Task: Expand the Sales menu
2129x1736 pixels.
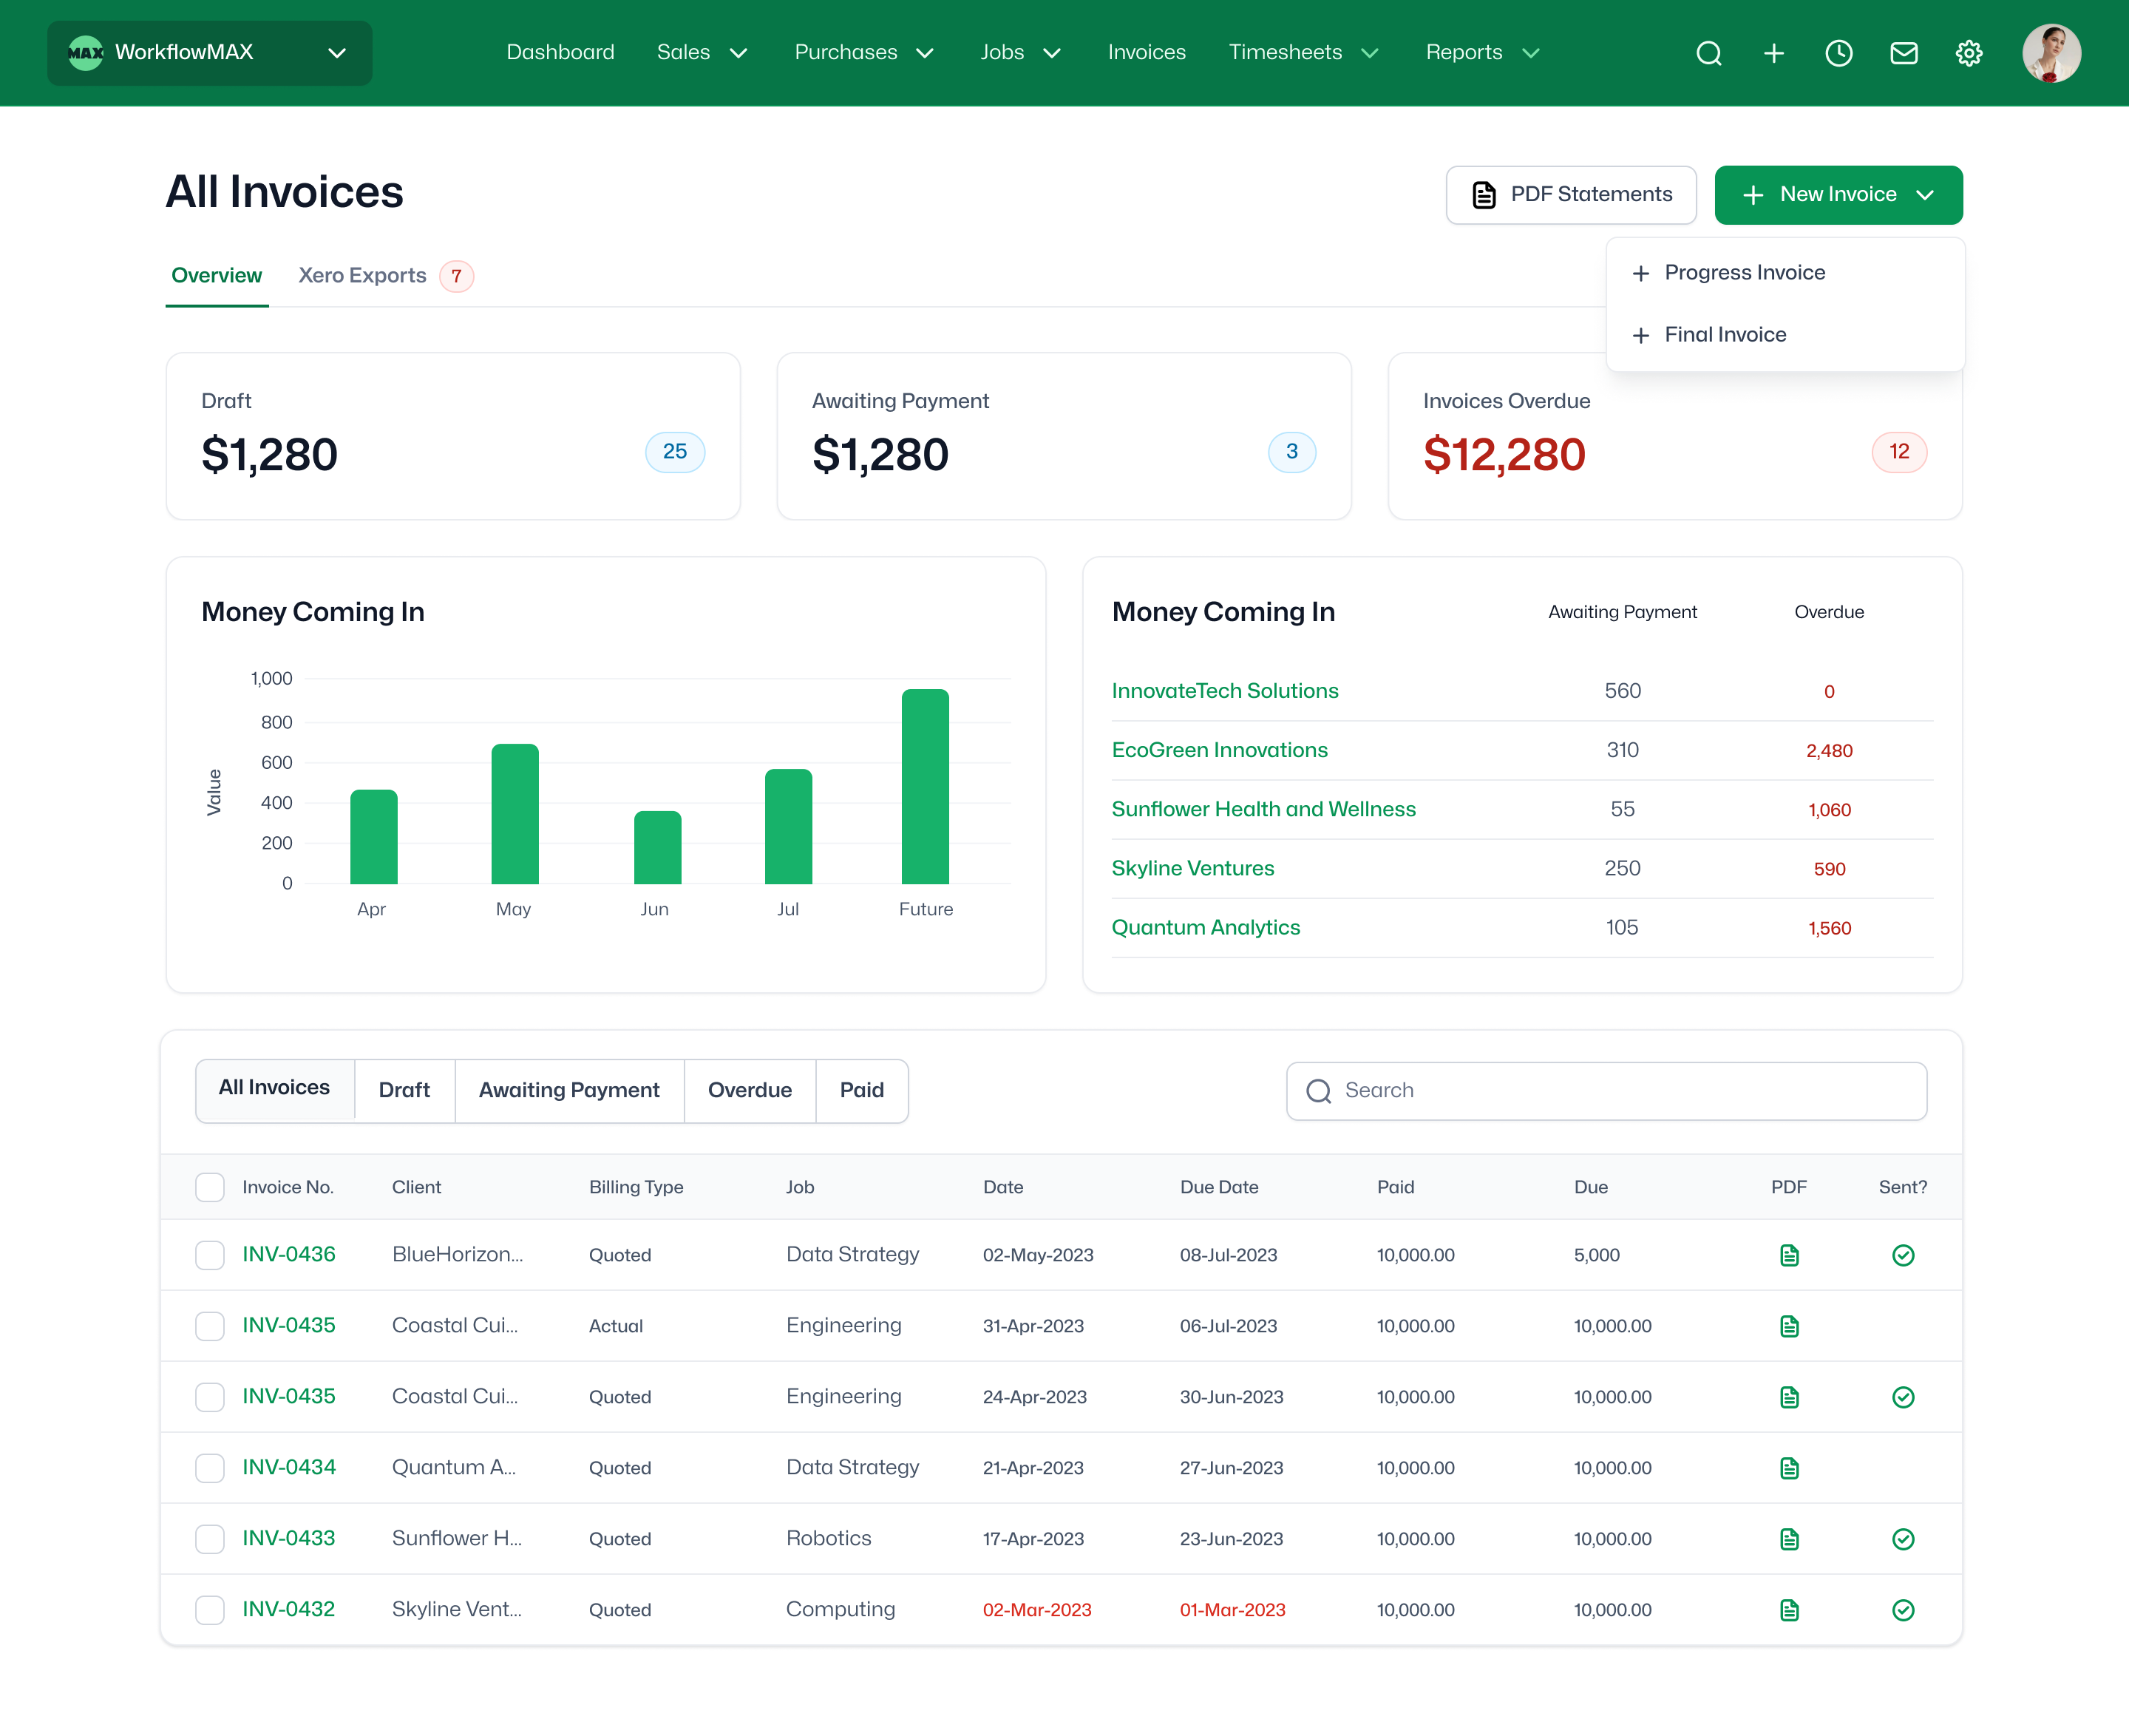Action: tap(702, 53)
